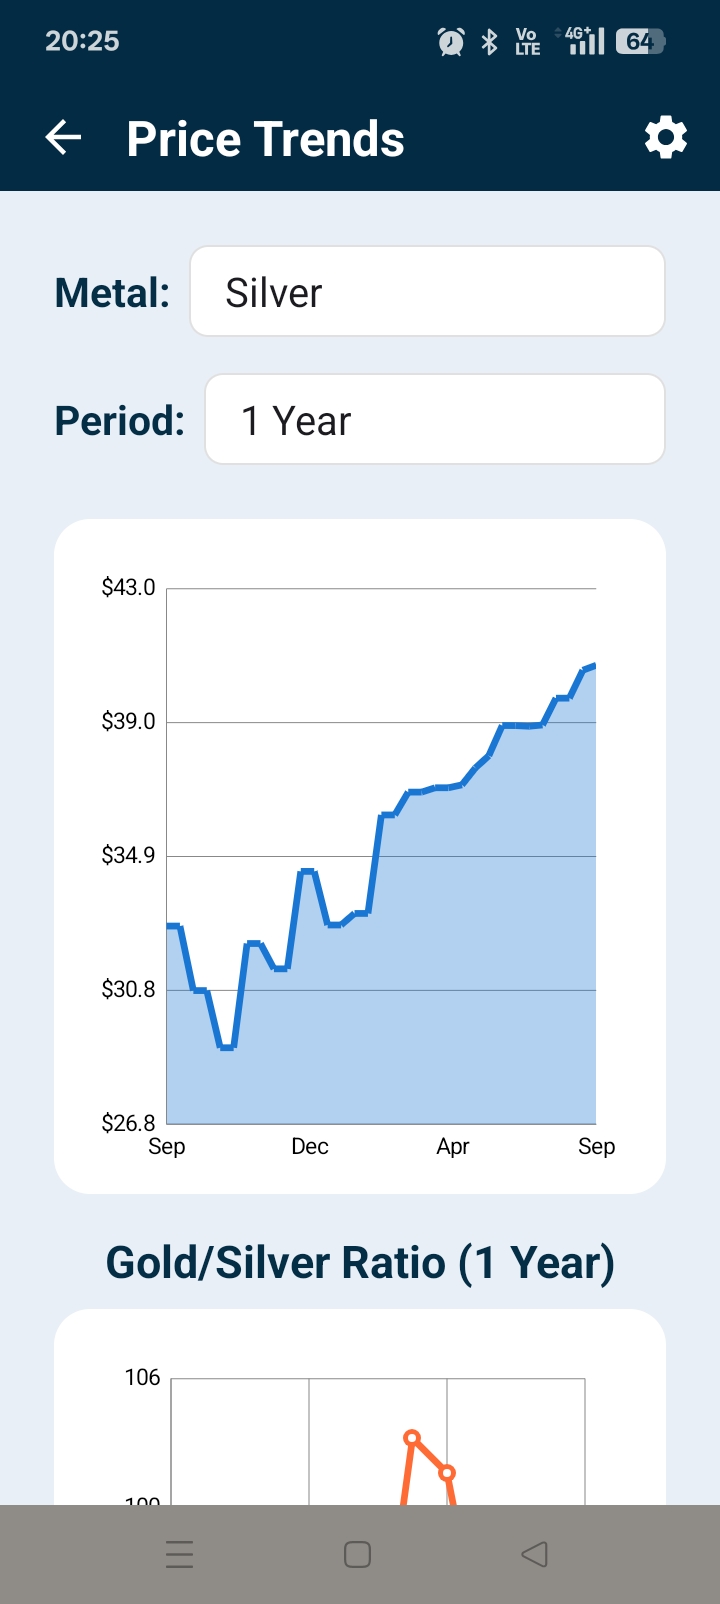Tap the battery level indicator
The image size is (720, 1604).
(x=640, y=41)
